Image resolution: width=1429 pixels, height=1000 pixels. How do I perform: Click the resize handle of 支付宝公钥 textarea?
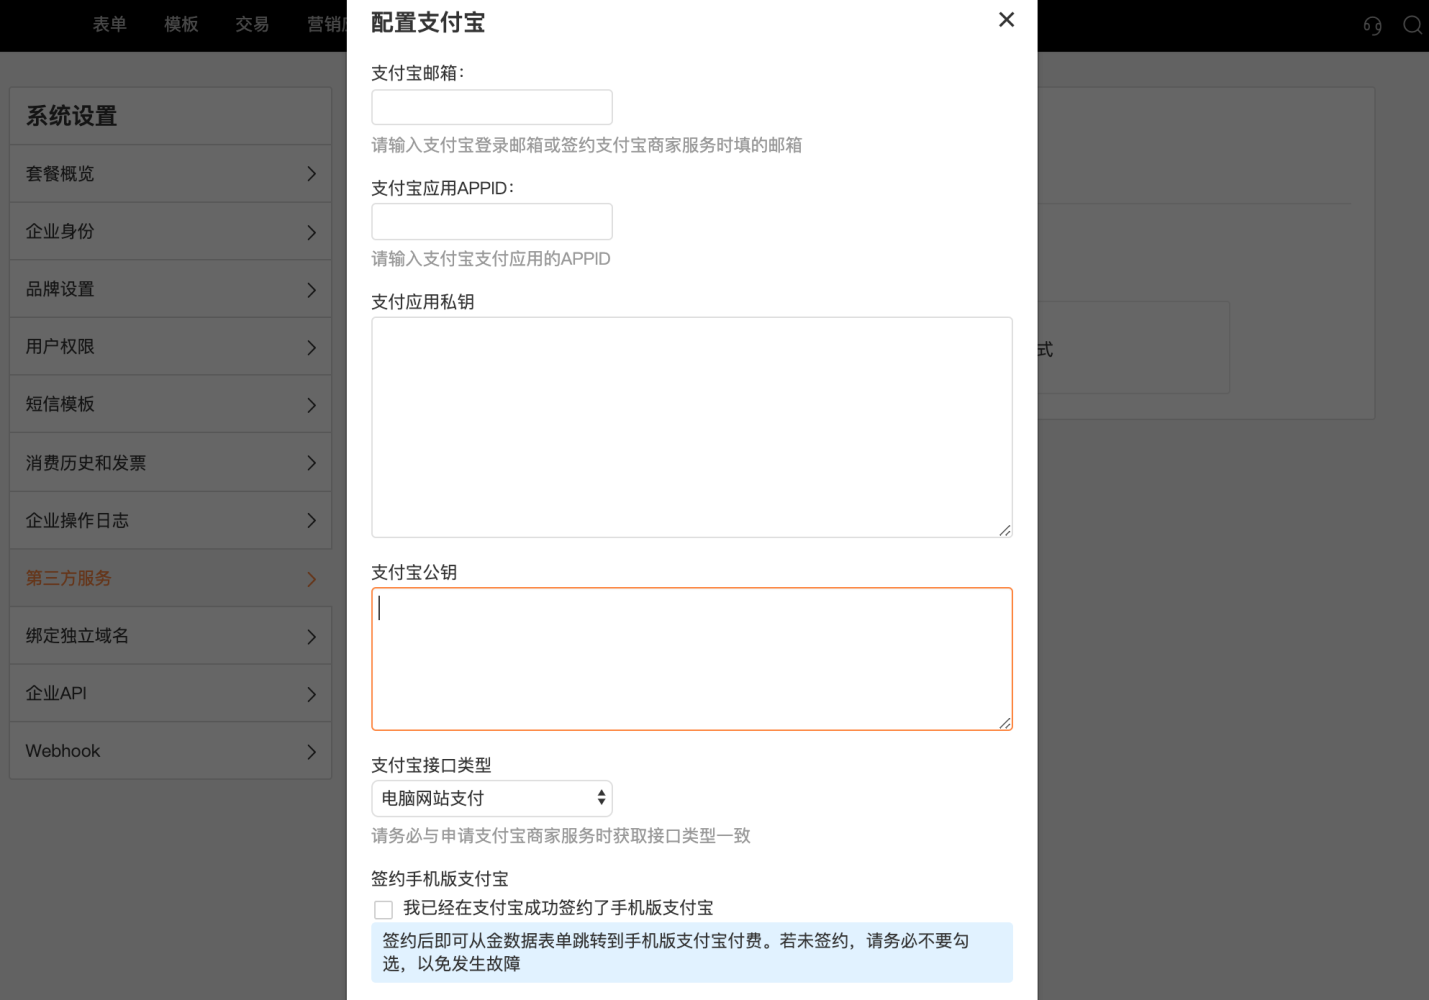[x=1005, y=722]
